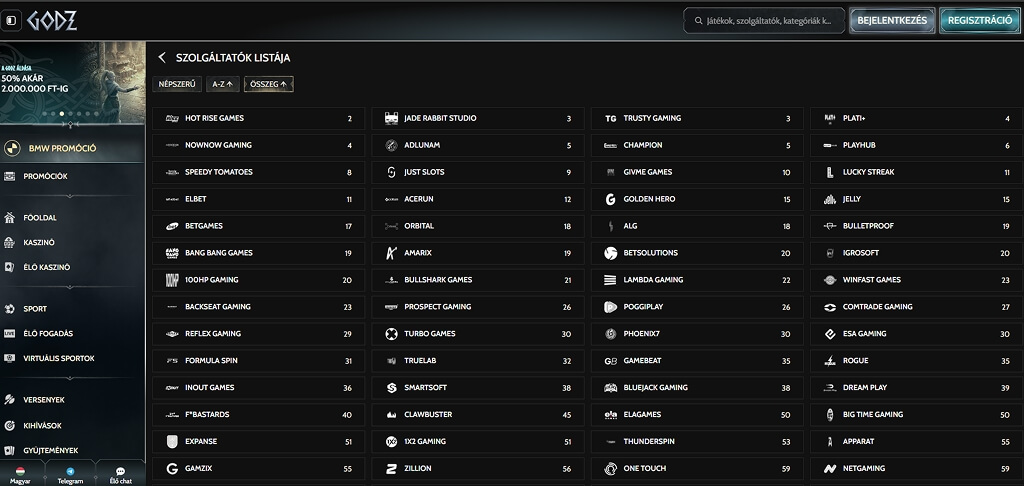
Task: Select the BMW Promóció menu item
Action: pos(72,148)
